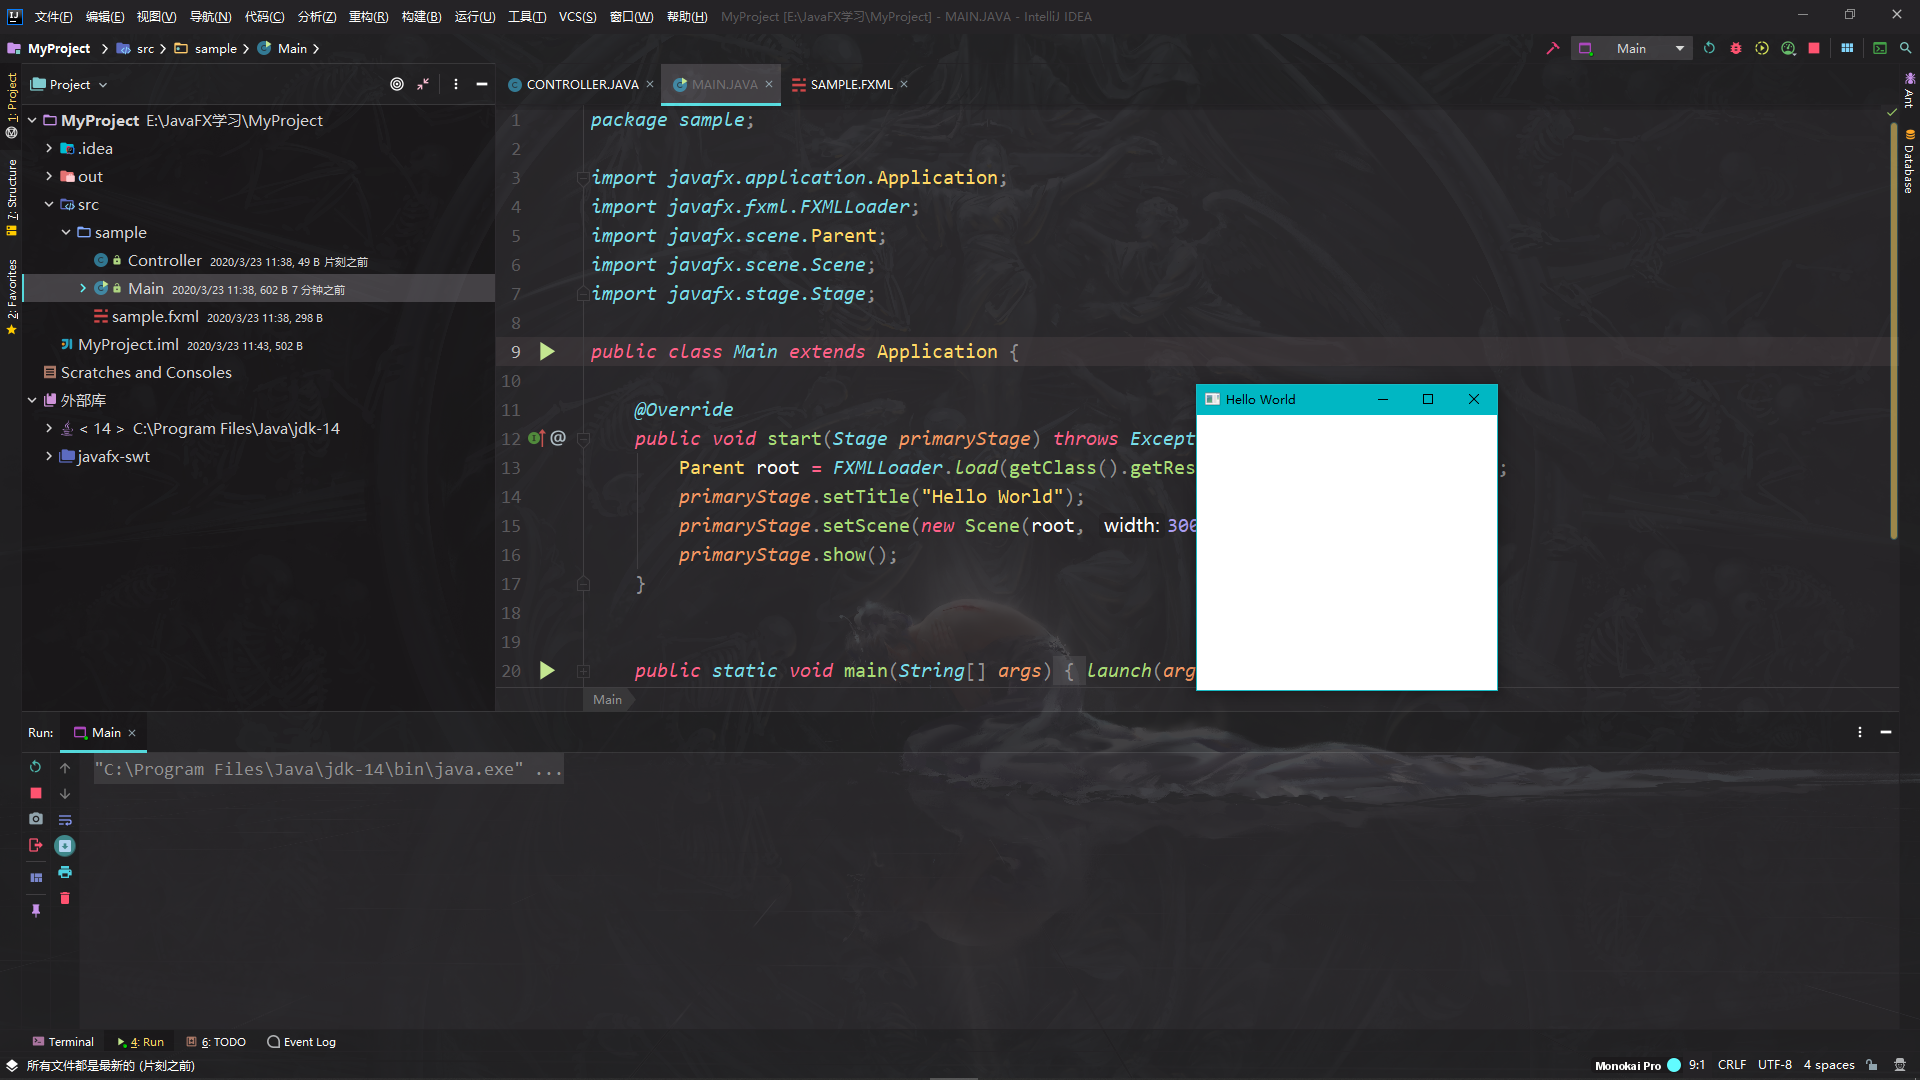
Task: Collapse the src folder in tree
Action: (49, 204)
